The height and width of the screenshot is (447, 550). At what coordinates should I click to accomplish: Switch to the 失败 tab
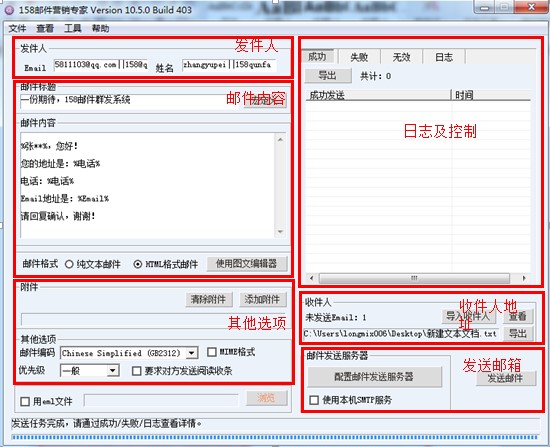pos(359,57)
